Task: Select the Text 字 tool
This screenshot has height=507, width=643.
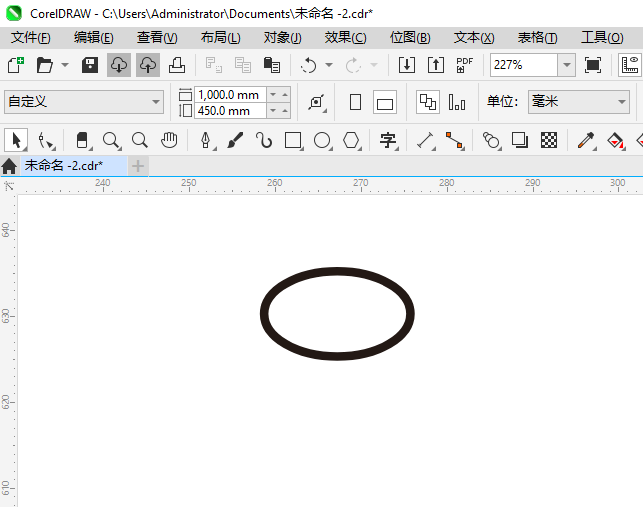Action: pyautogui.click(x=388, y=140)
